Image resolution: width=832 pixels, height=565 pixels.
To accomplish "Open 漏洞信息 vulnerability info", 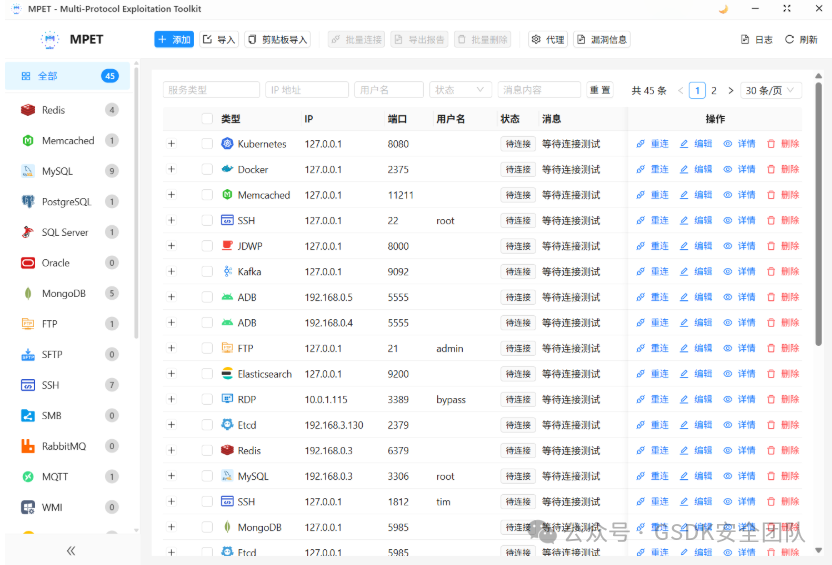I will click(602, 39).
